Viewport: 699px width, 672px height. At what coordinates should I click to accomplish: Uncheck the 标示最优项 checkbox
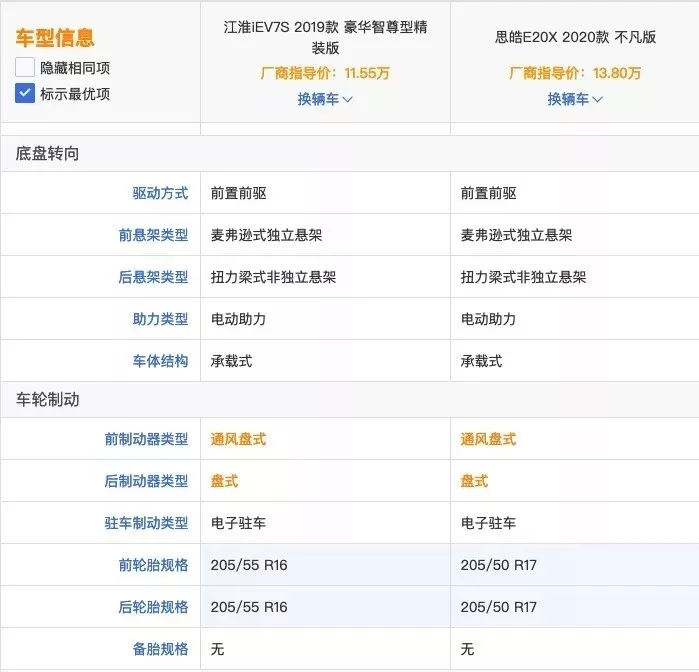pyautogui.click(x=25, y=93)
